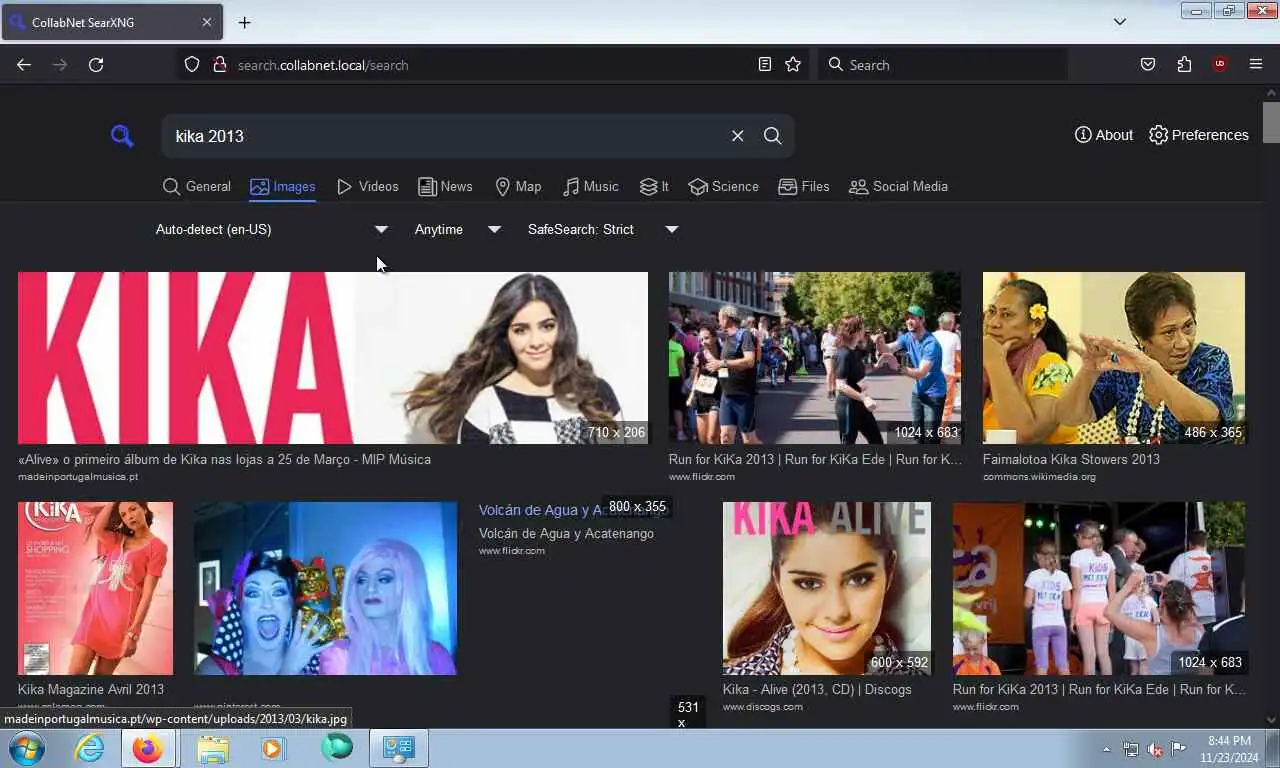Switch to the It tab
This screenshot has height=768, width=1280.
[654, 186]
